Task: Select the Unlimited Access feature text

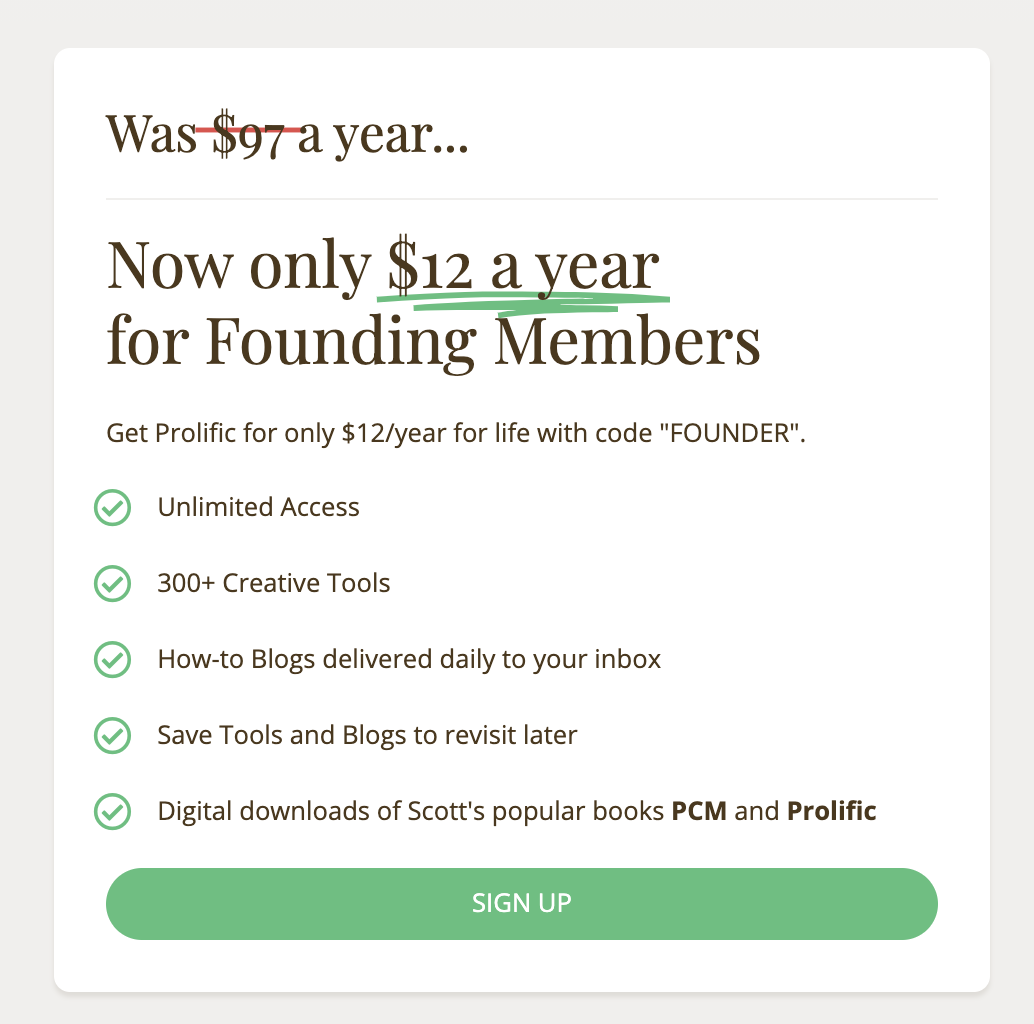Action: [x=258, y=507]
